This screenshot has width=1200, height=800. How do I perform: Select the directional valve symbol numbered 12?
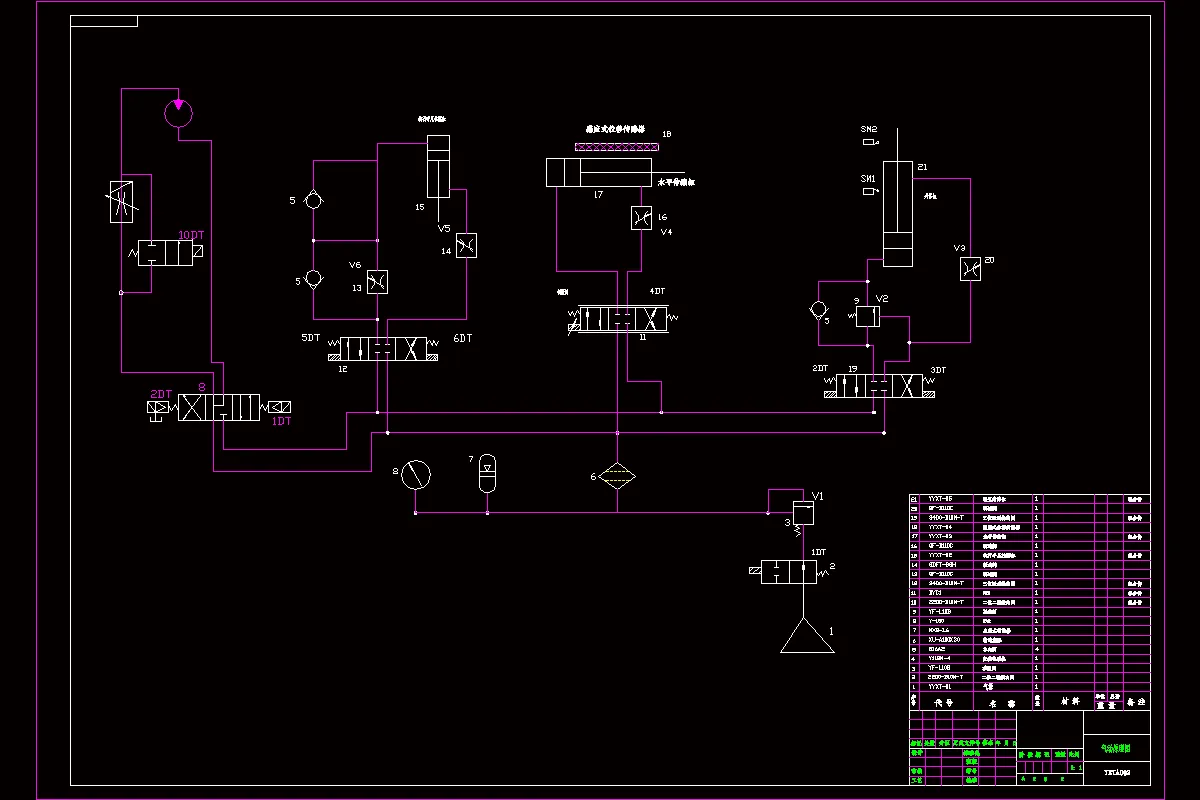tap(384, 349)
